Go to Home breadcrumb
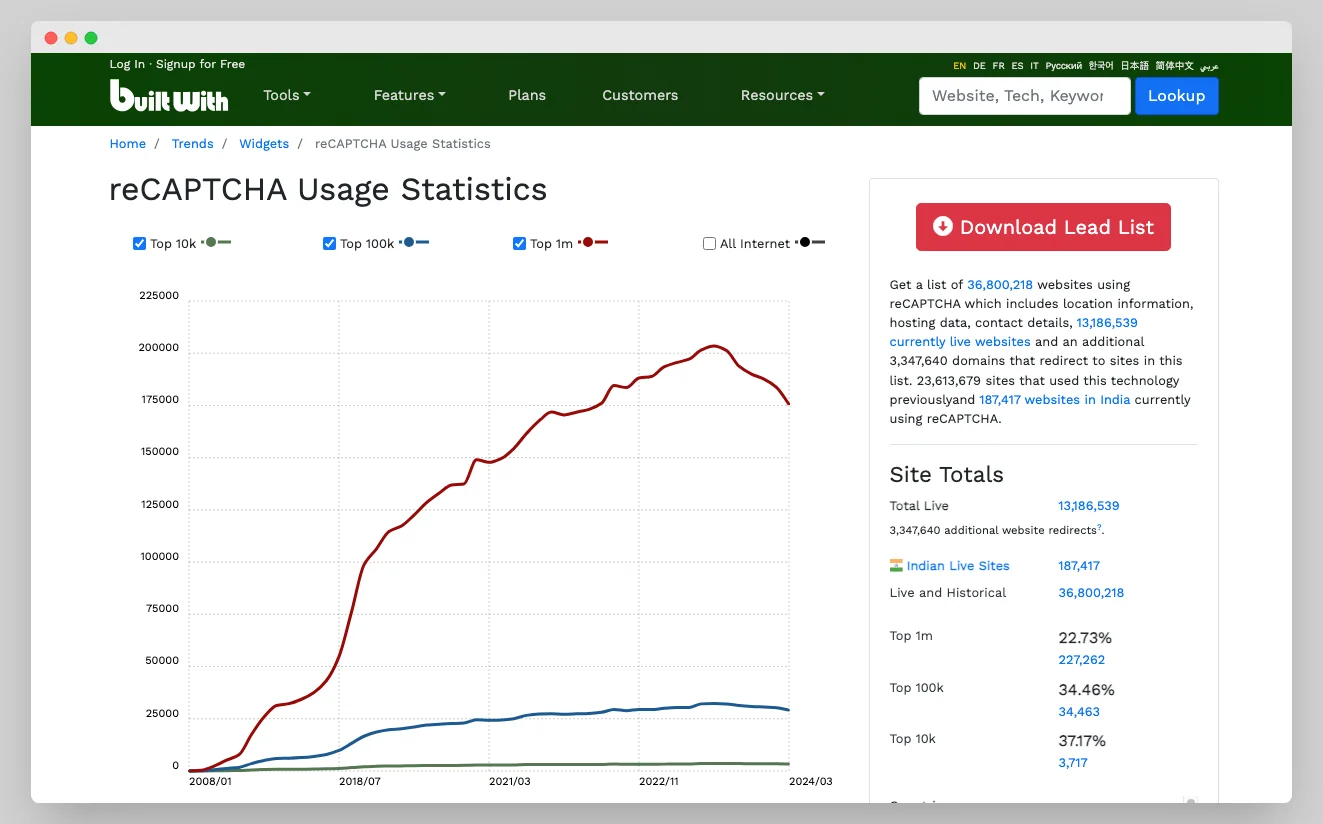1323x824 pixels. 127,144
